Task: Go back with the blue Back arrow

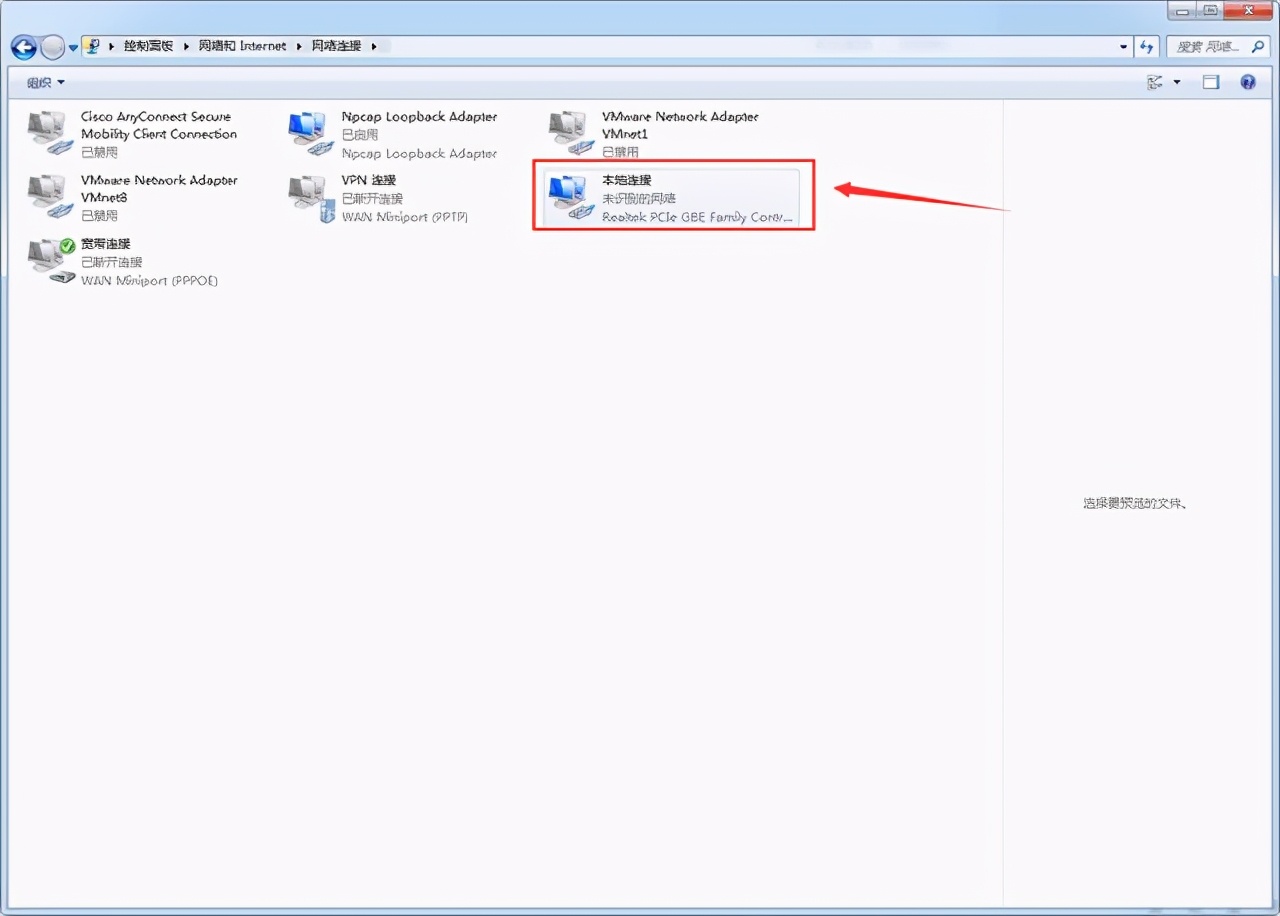Action: 24,47
